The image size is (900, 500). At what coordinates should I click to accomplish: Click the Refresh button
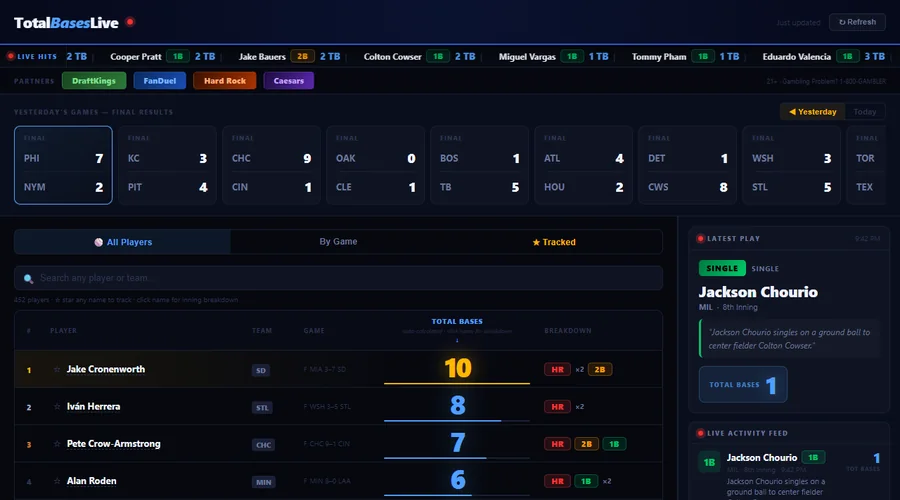click(x=857, y=22)
